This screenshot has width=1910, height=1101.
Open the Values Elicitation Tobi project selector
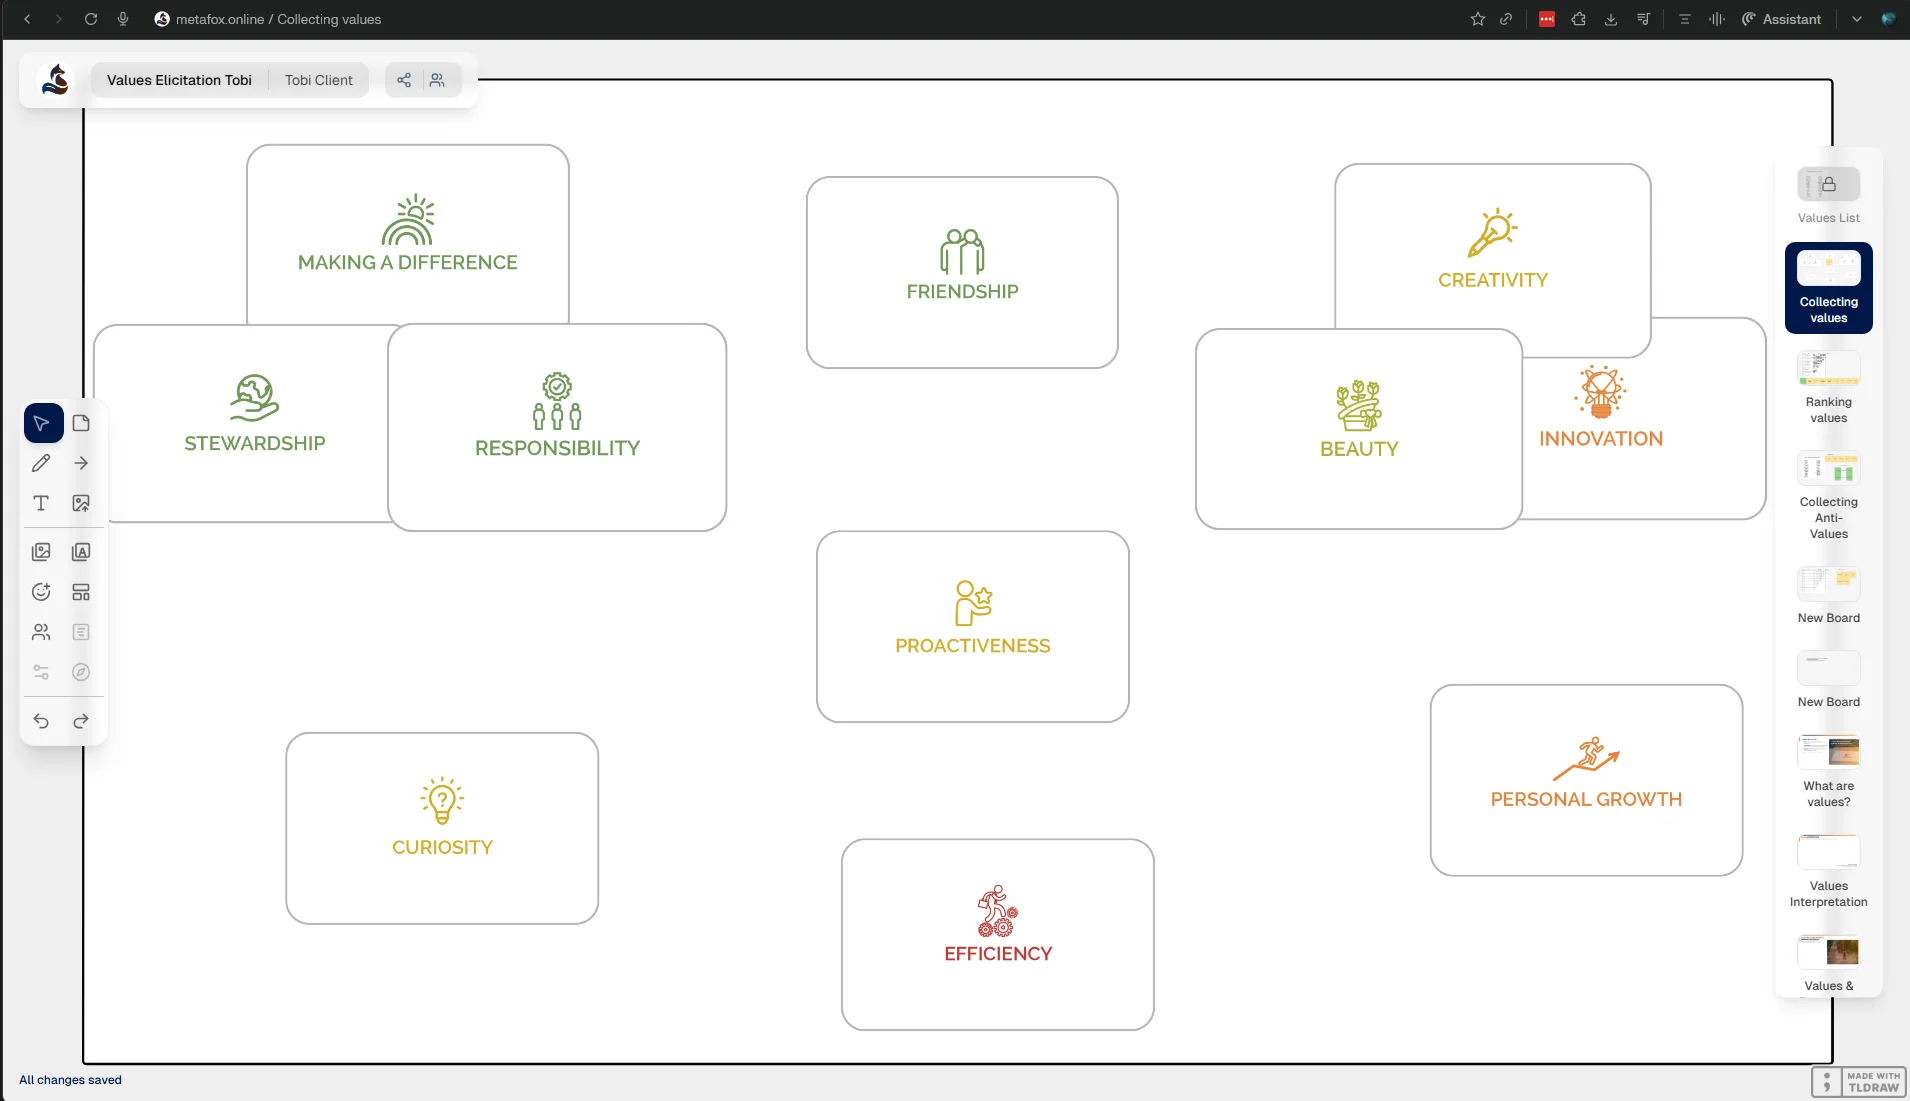click(x=179, y=80)
